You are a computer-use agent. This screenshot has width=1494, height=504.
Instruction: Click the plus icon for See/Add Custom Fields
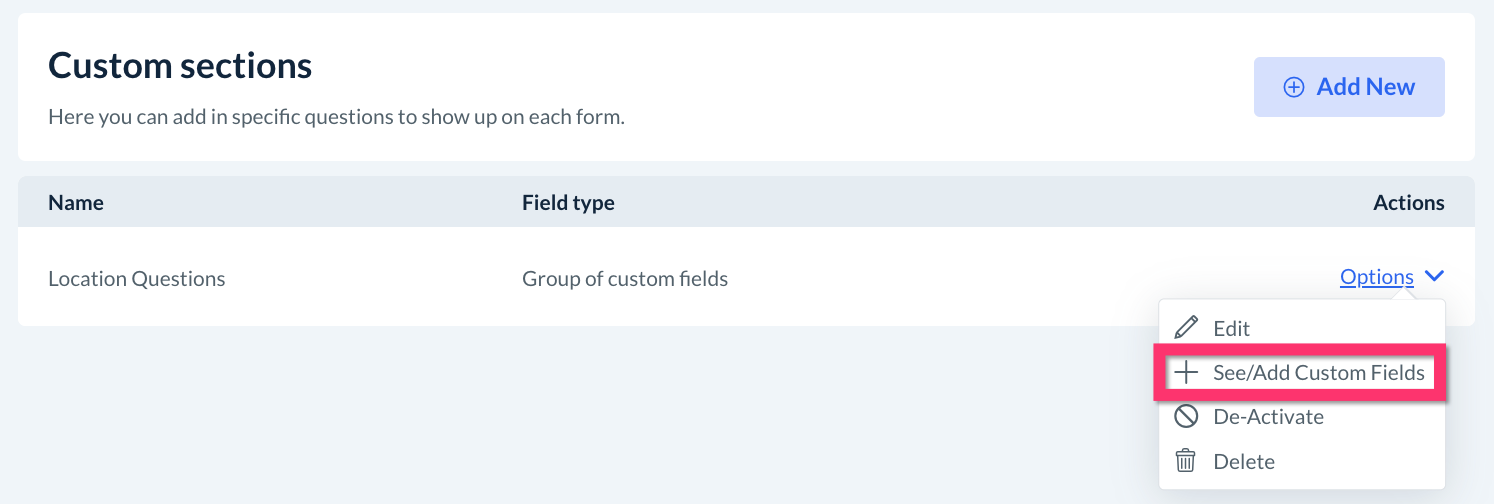pos(1186,373)
